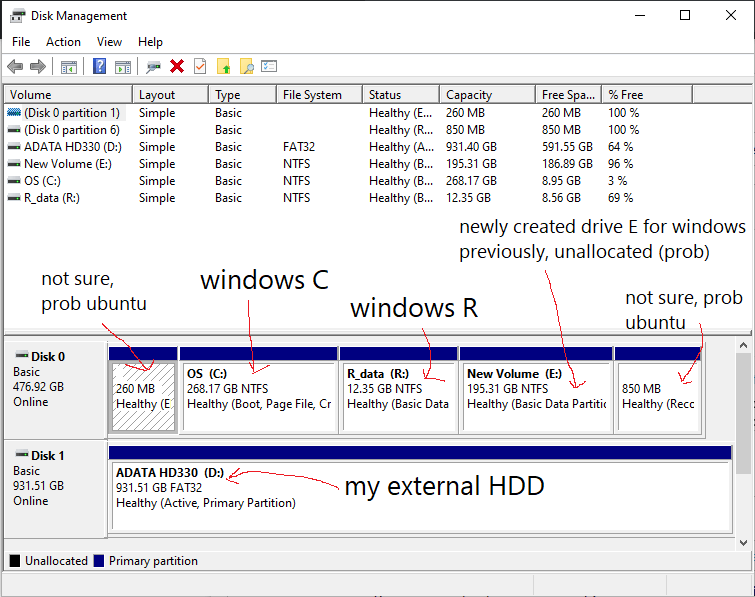Screen dimensions: 755x597
Task: Sort by the Volume column header
Action: pos(68,95)
